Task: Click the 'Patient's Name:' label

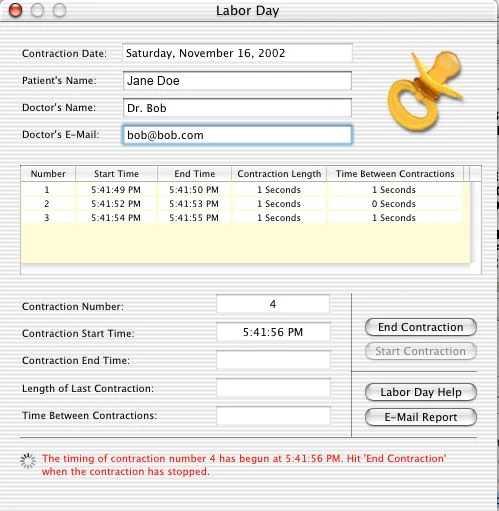Action: (x=59, y=80)
